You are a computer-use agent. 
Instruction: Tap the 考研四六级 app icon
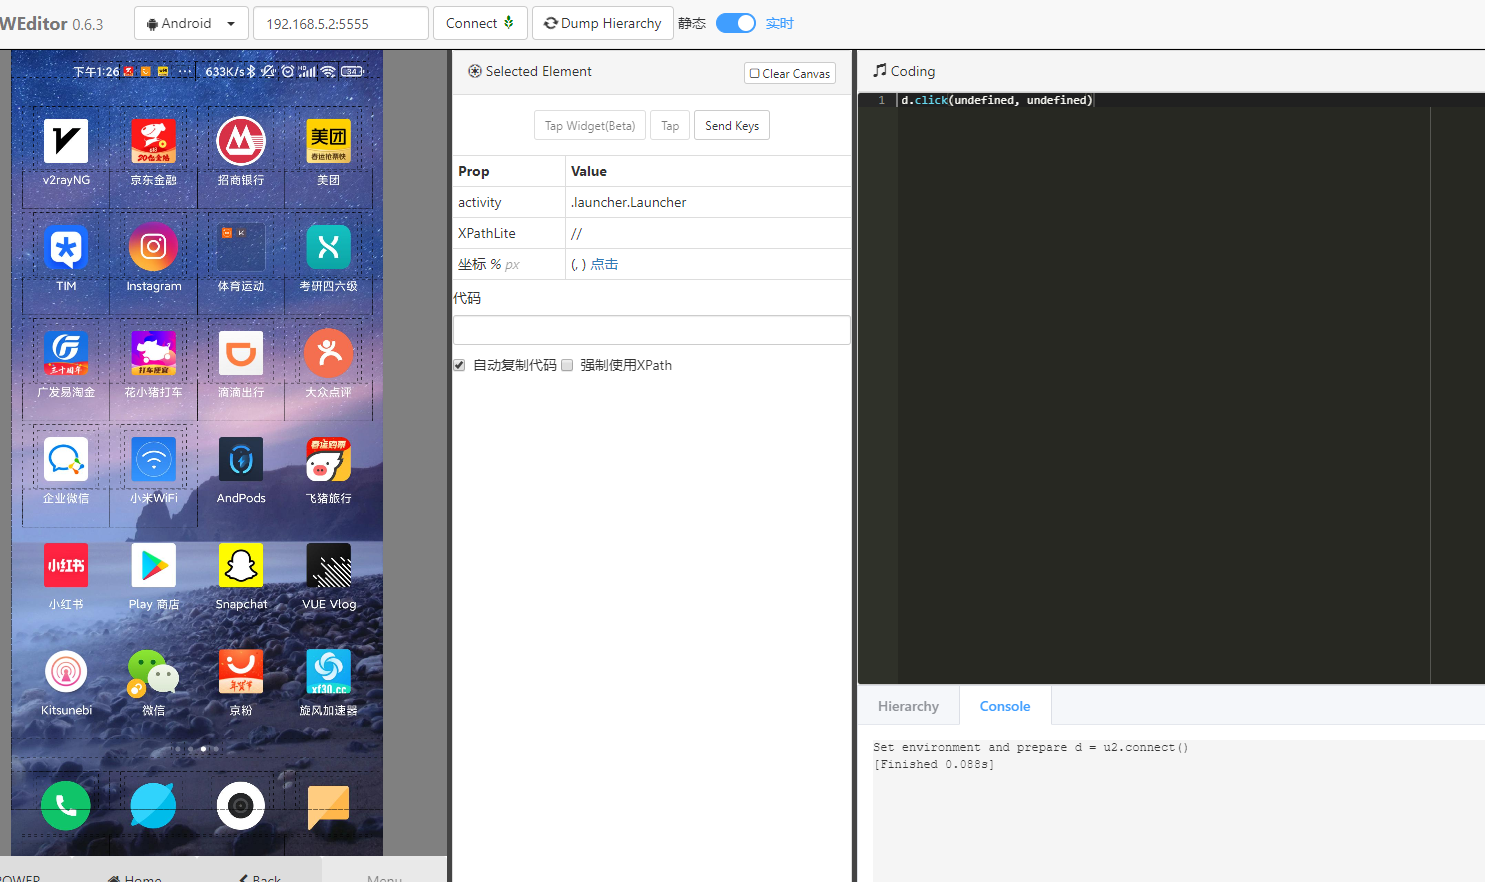pos(328,247)
